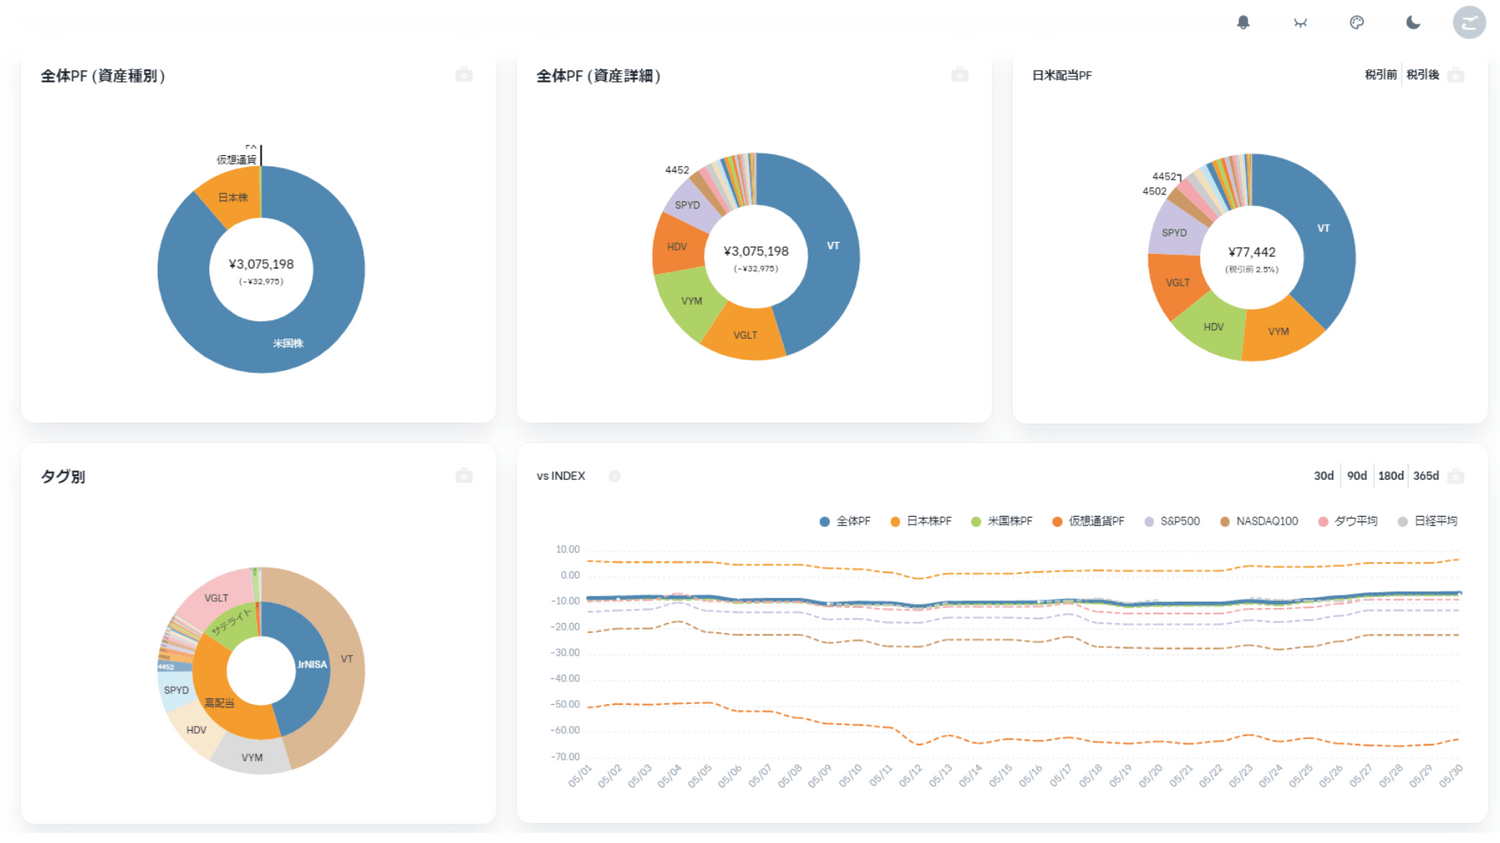Click VGLT slice in 日米配当PF donut
The width and height of the screenshot is (1500, 843).
click(x=1178, y=283)
